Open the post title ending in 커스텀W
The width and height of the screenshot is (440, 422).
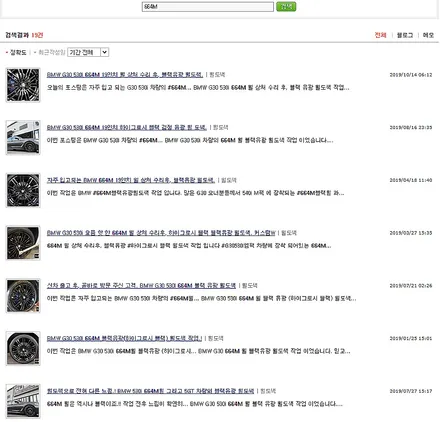tap(161, 233)
